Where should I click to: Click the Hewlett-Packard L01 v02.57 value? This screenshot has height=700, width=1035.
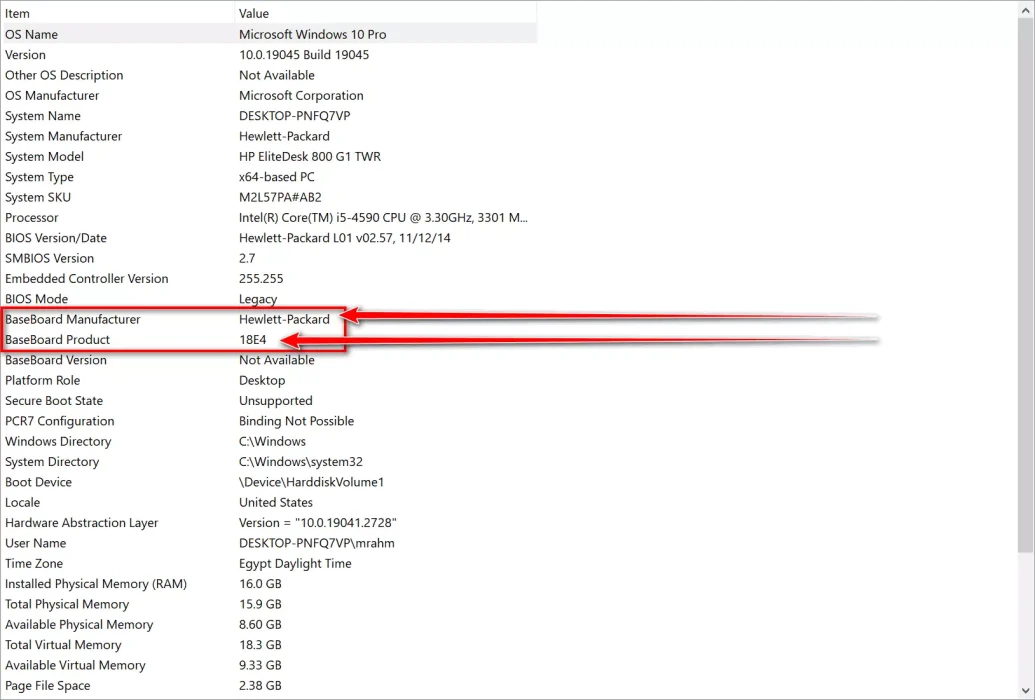345,238
